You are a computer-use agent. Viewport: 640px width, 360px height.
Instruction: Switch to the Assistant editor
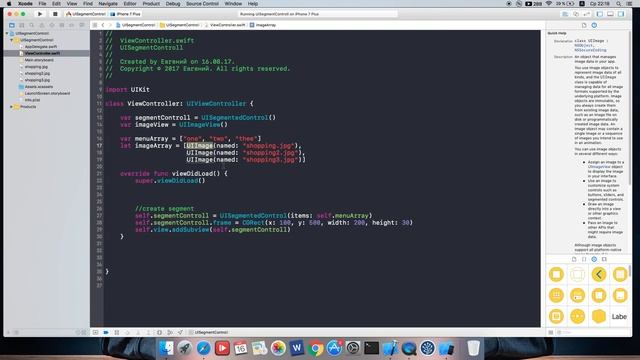[576, 14]
